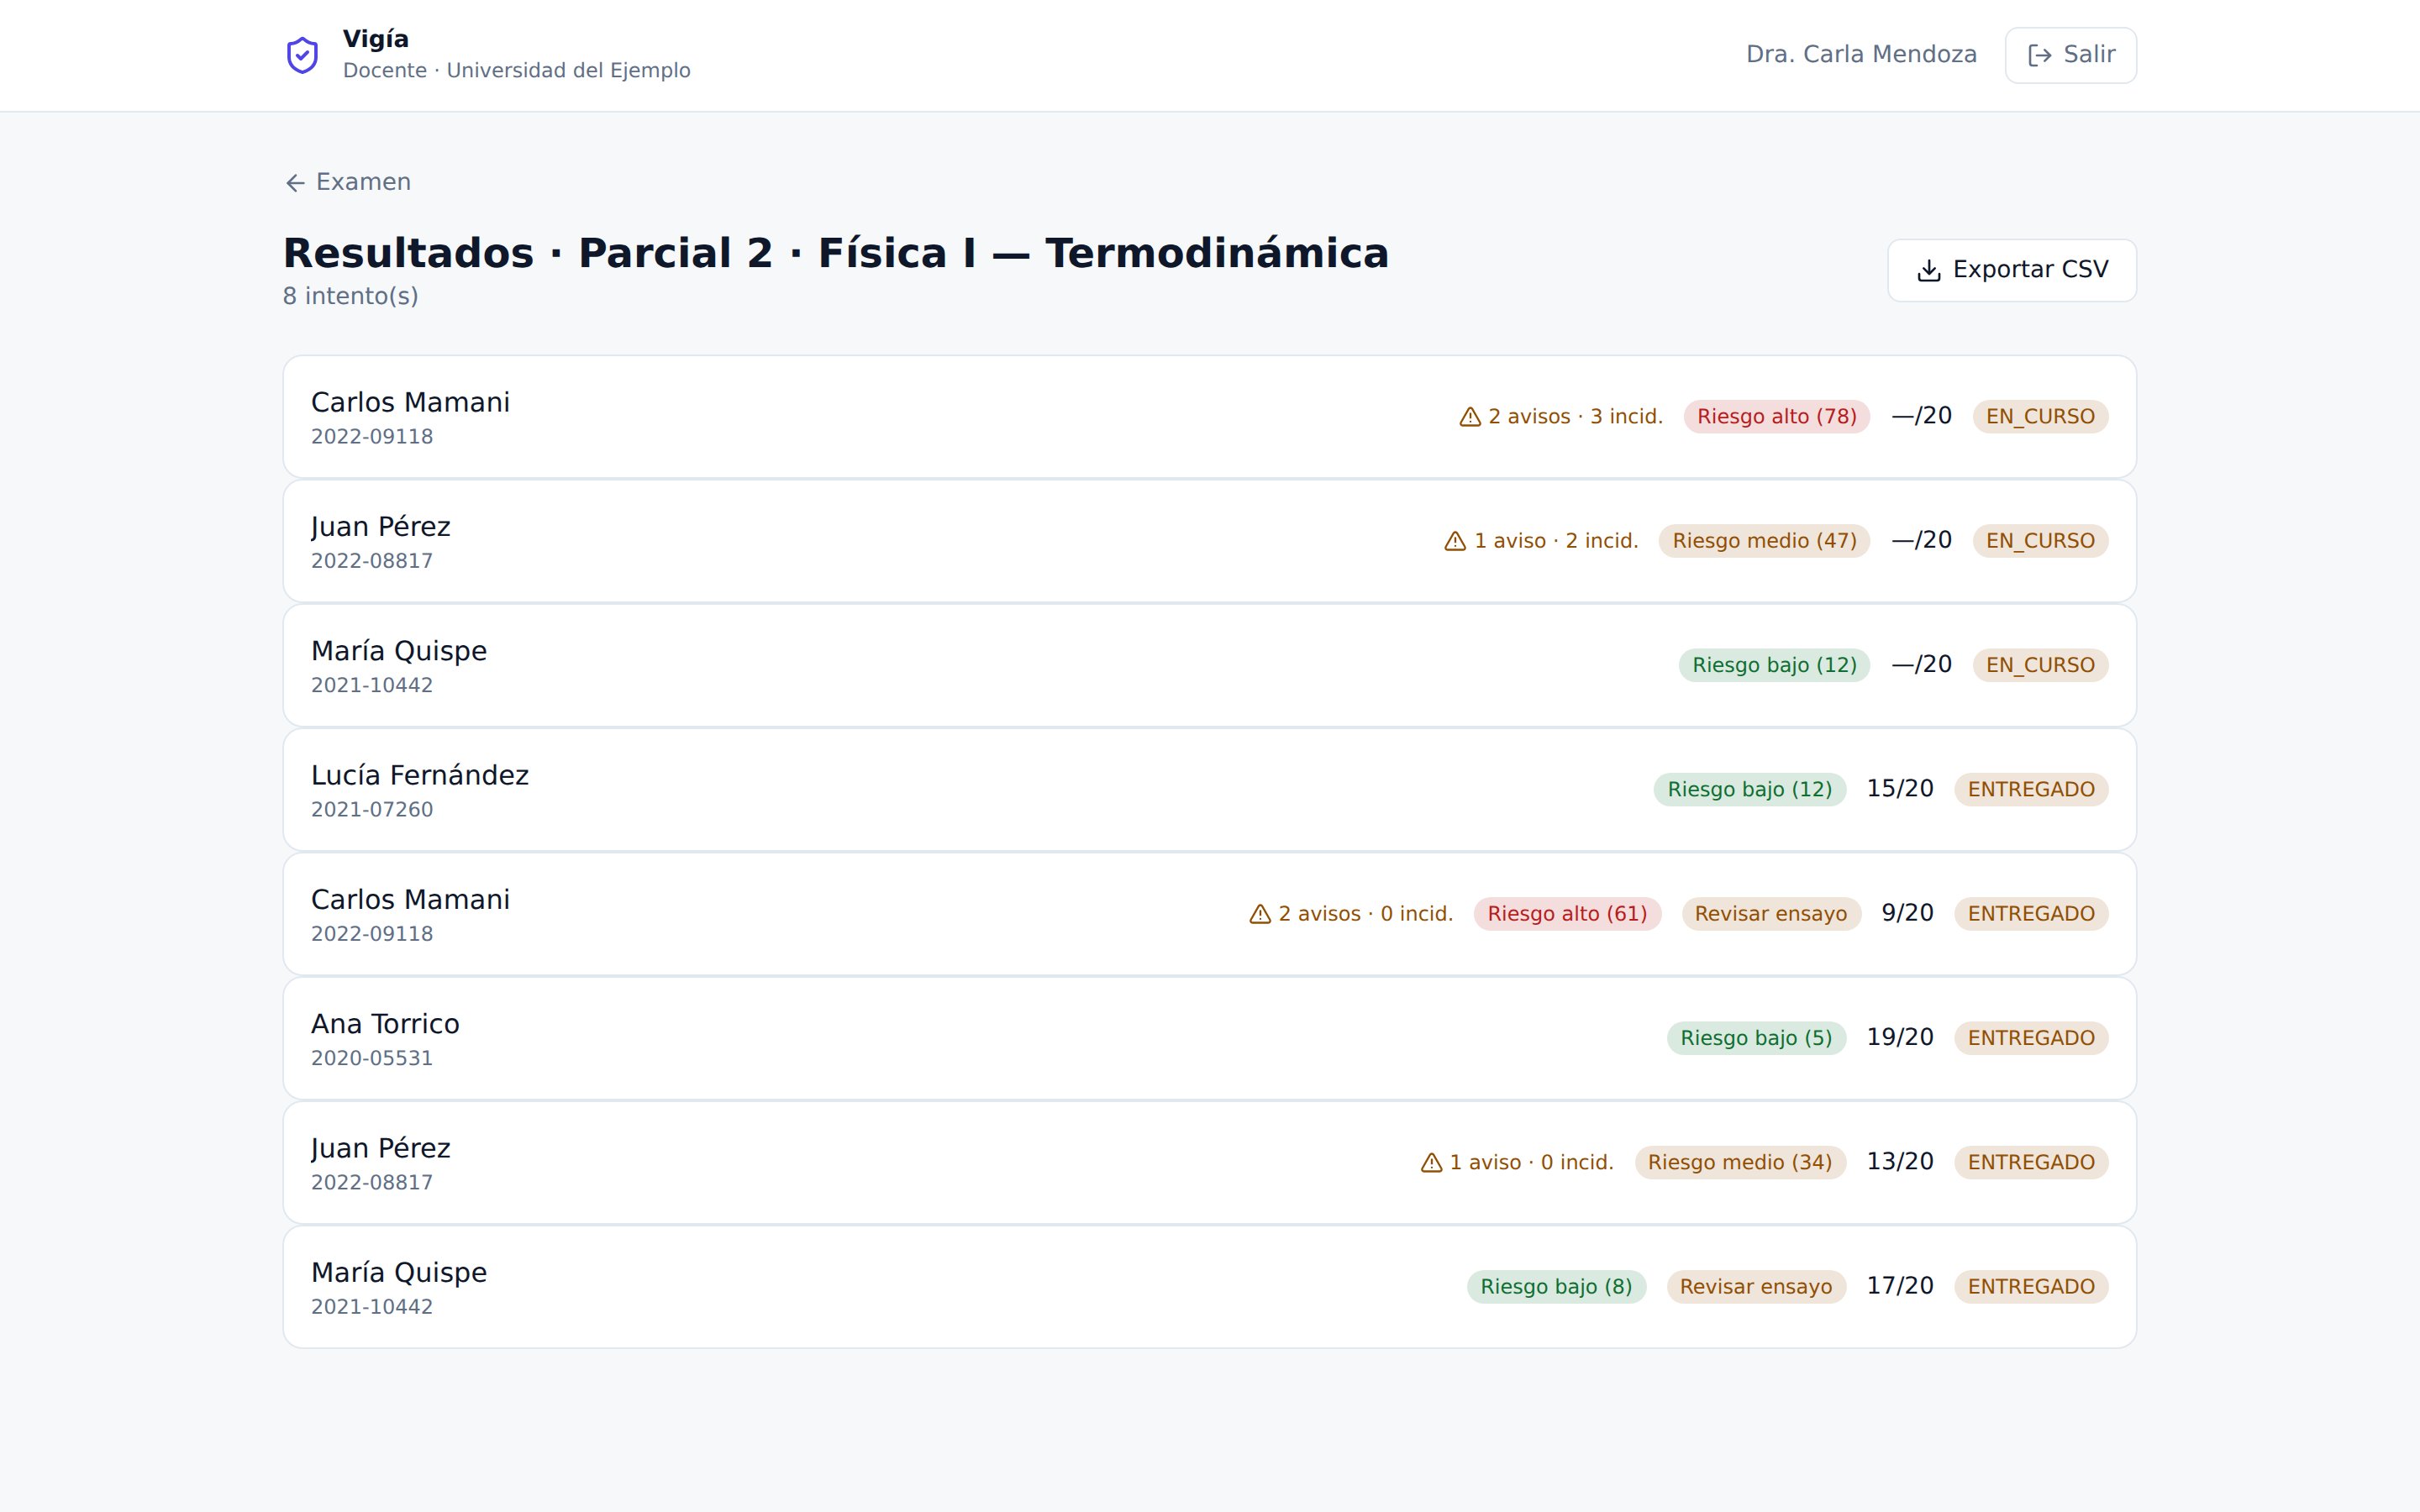Click Revisar ensayo badge in Carlos Mamani's row
This screenshot has height=1512, width=2420.
click(x=1771, y=914)
